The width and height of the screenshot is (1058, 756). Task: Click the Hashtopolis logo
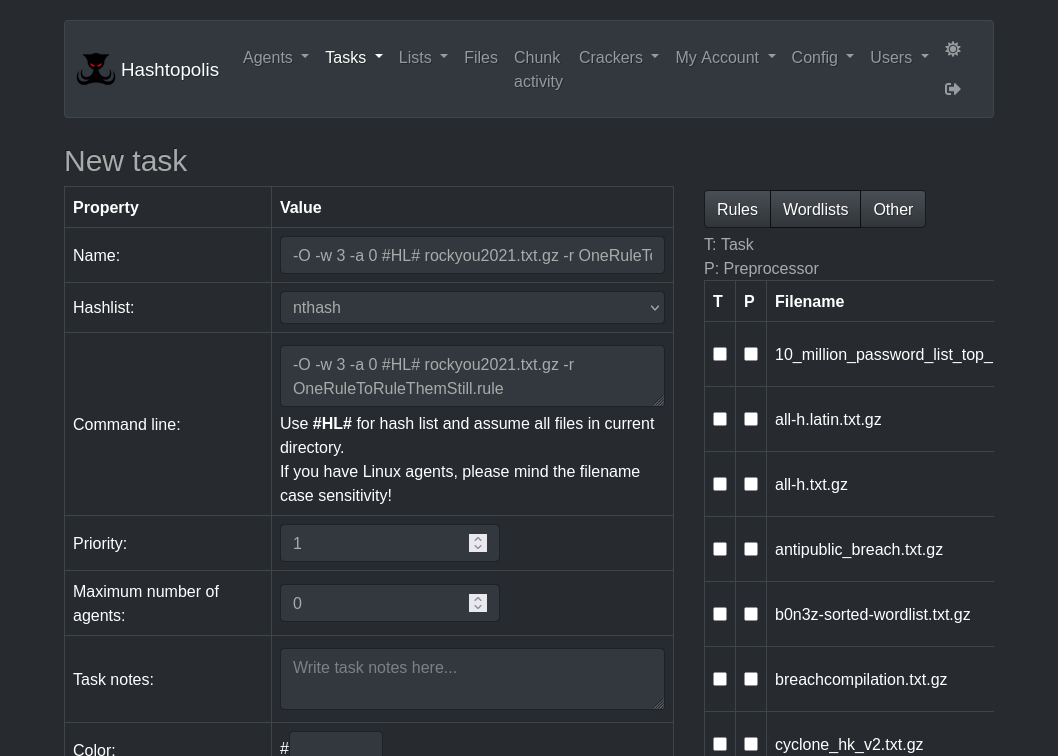[96, 68]
